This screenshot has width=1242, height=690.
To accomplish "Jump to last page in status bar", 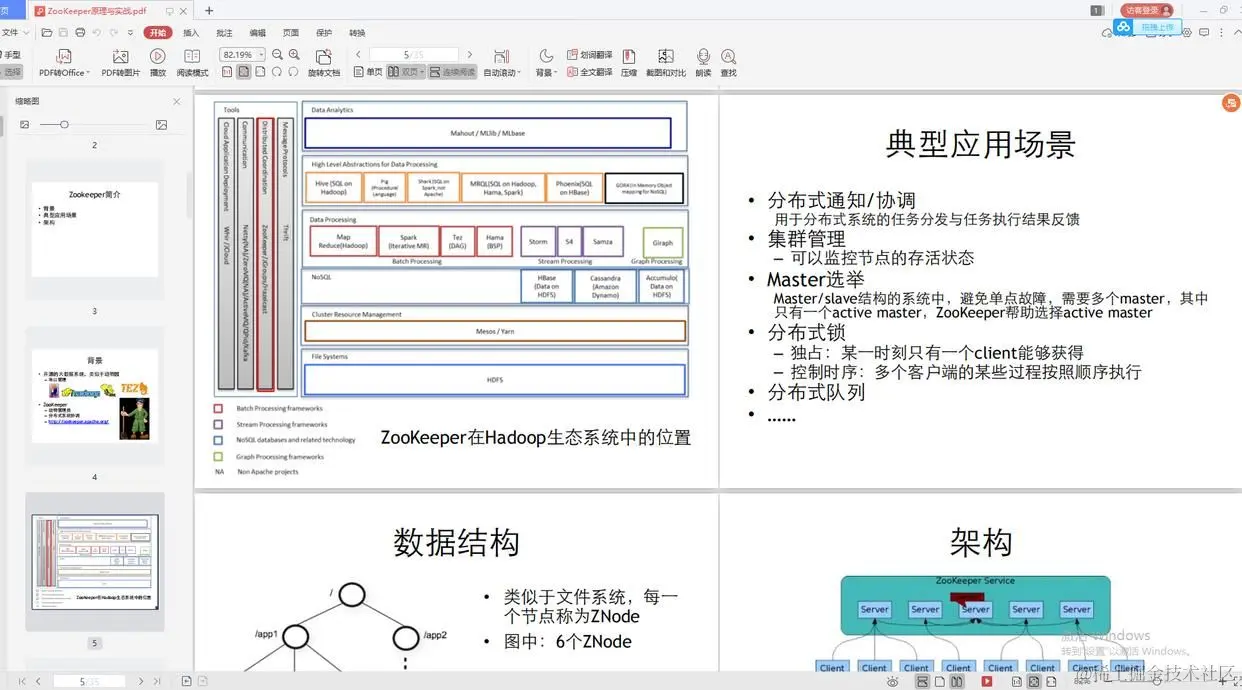I will click(157, 681).
